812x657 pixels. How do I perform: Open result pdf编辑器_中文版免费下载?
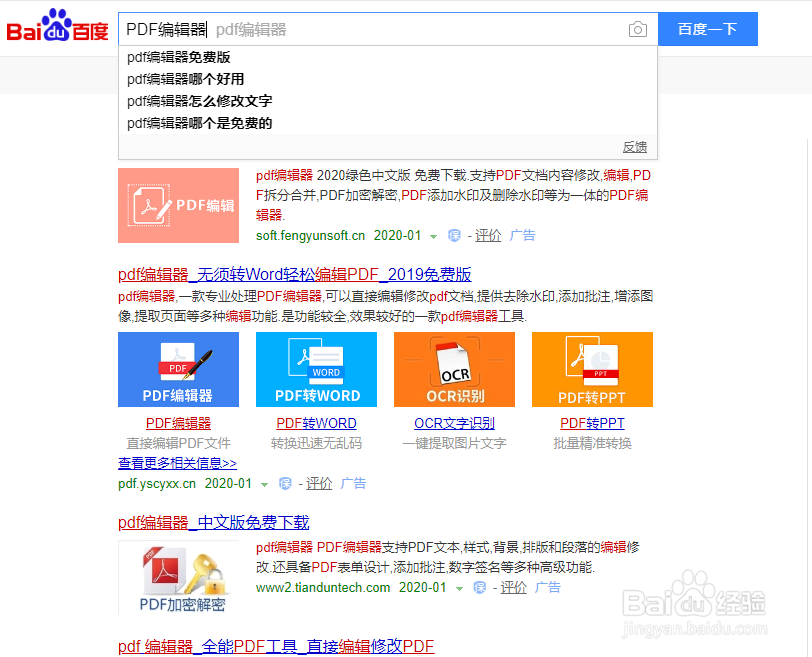213,522
